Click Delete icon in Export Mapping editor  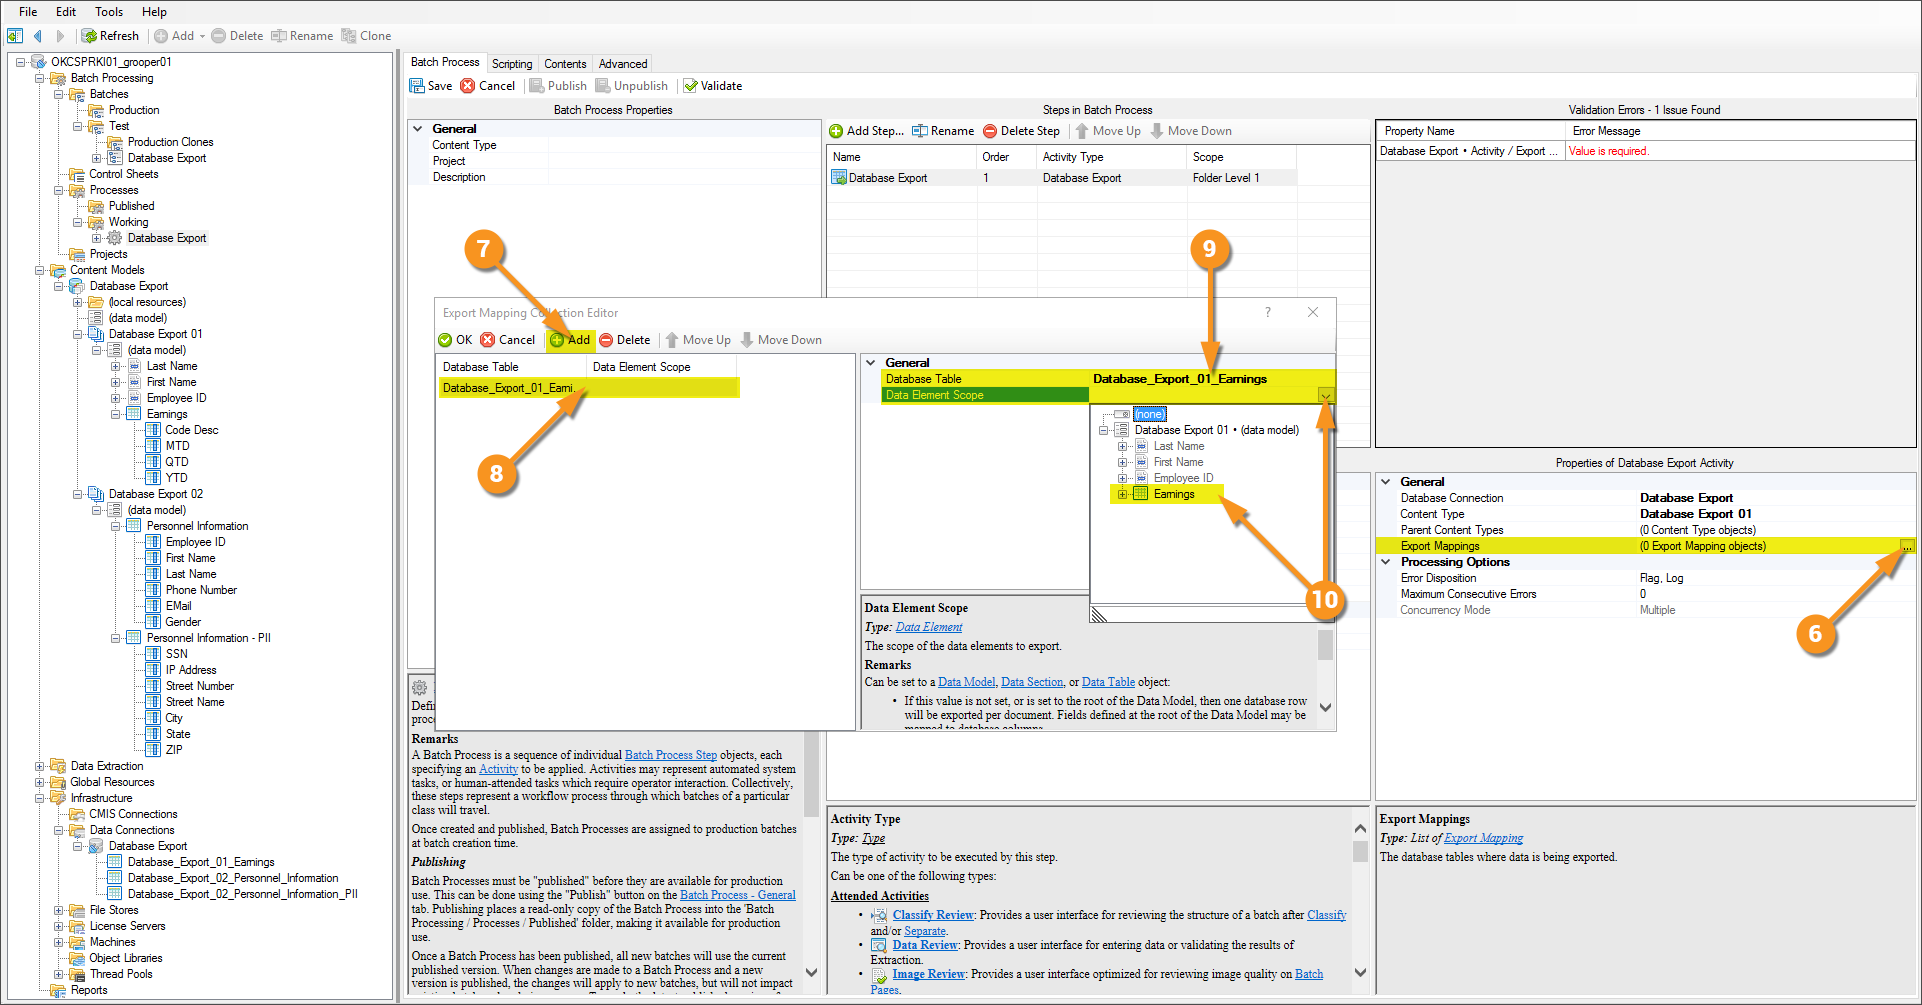point(606,340)
